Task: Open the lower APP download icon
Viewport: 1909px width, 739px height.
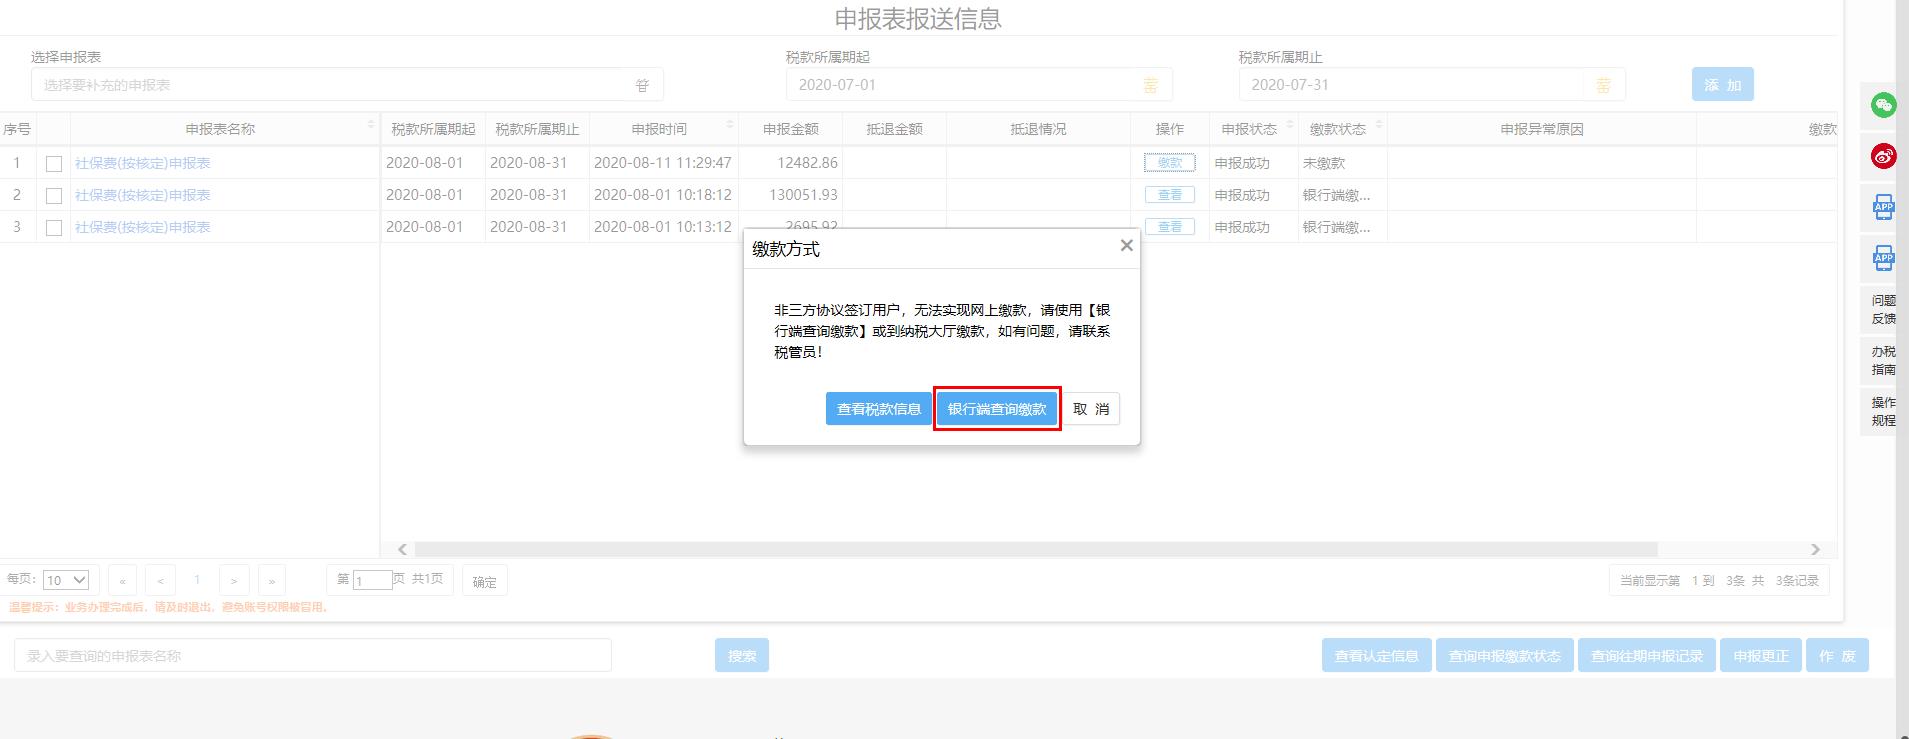Action: pyautogui.click(x=1883, y=259)
